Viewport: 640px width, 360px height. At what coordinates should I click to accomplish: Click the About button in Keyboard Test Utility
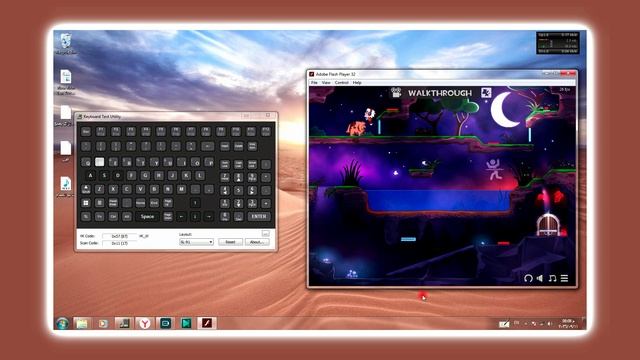pyautogui.click(x=257, y=242)
